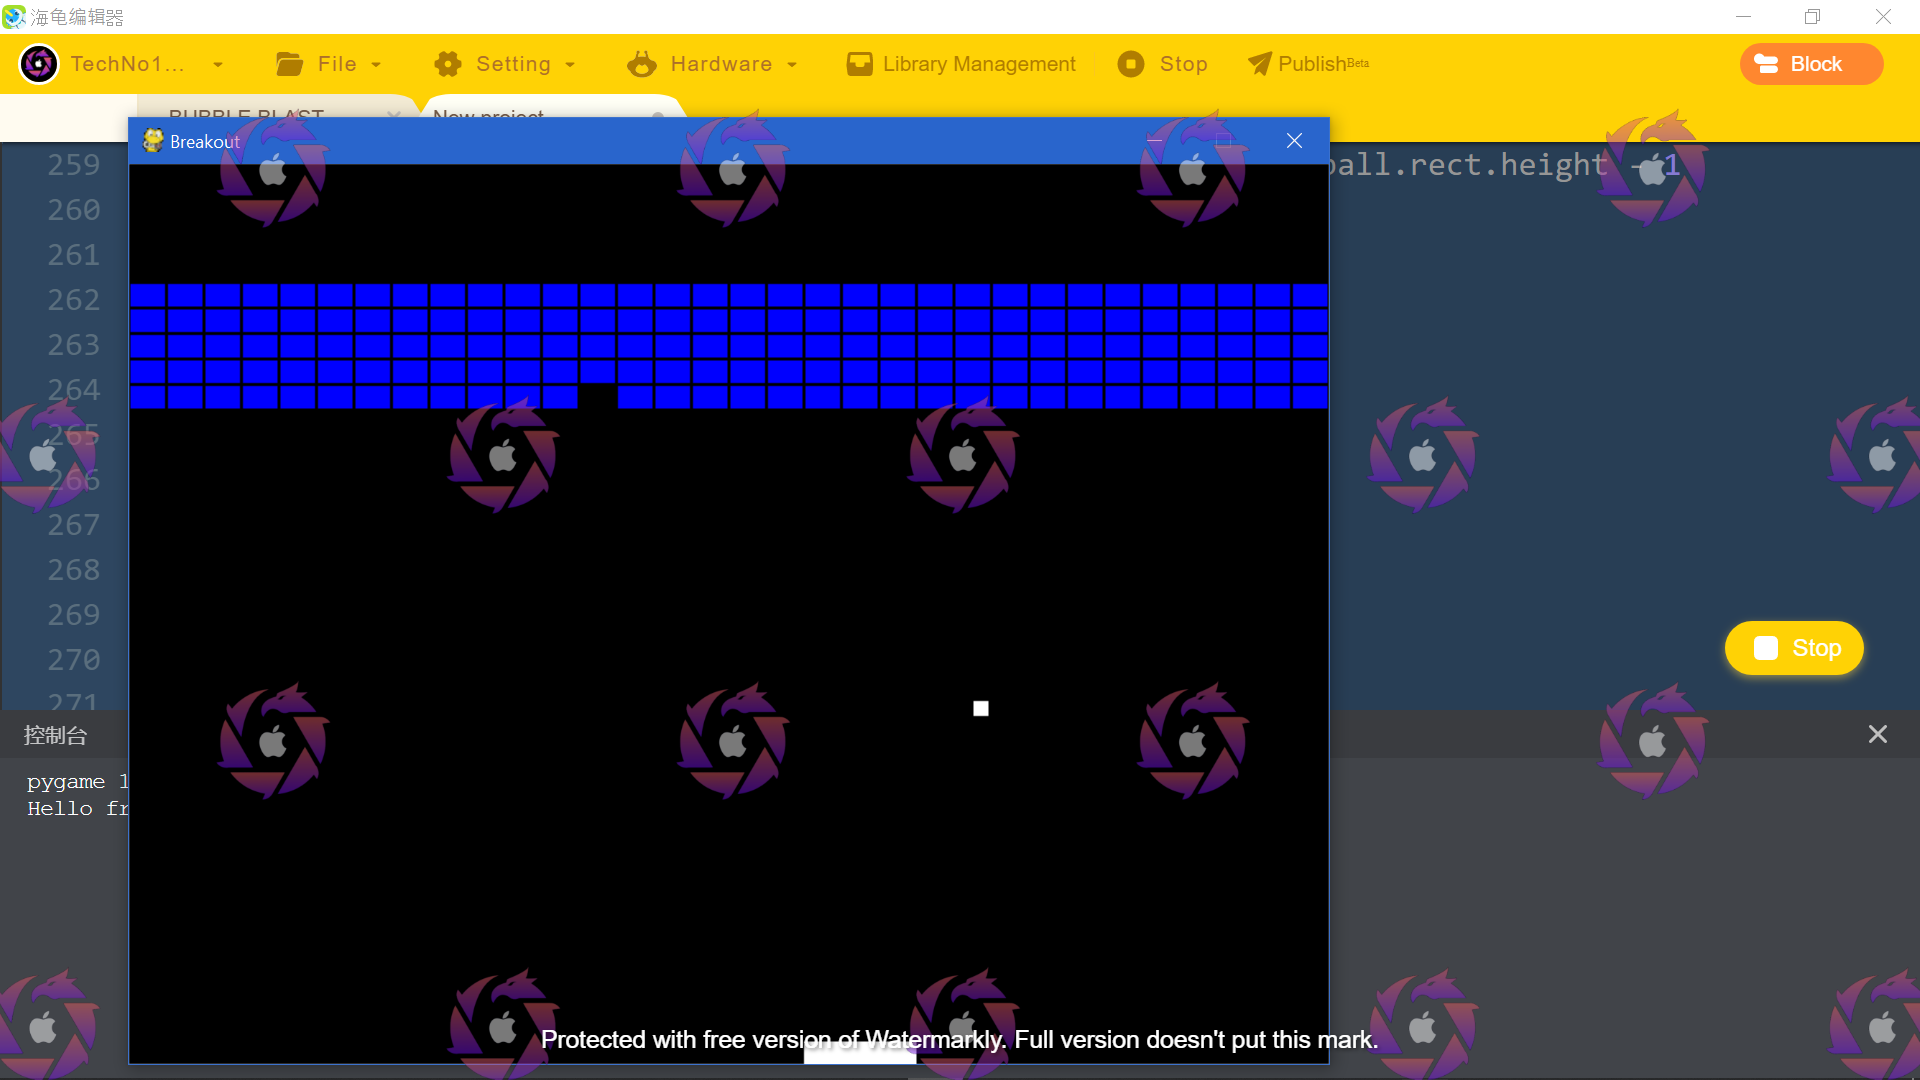
Task: Close the console panel with its X
Action: (1878, 735)
